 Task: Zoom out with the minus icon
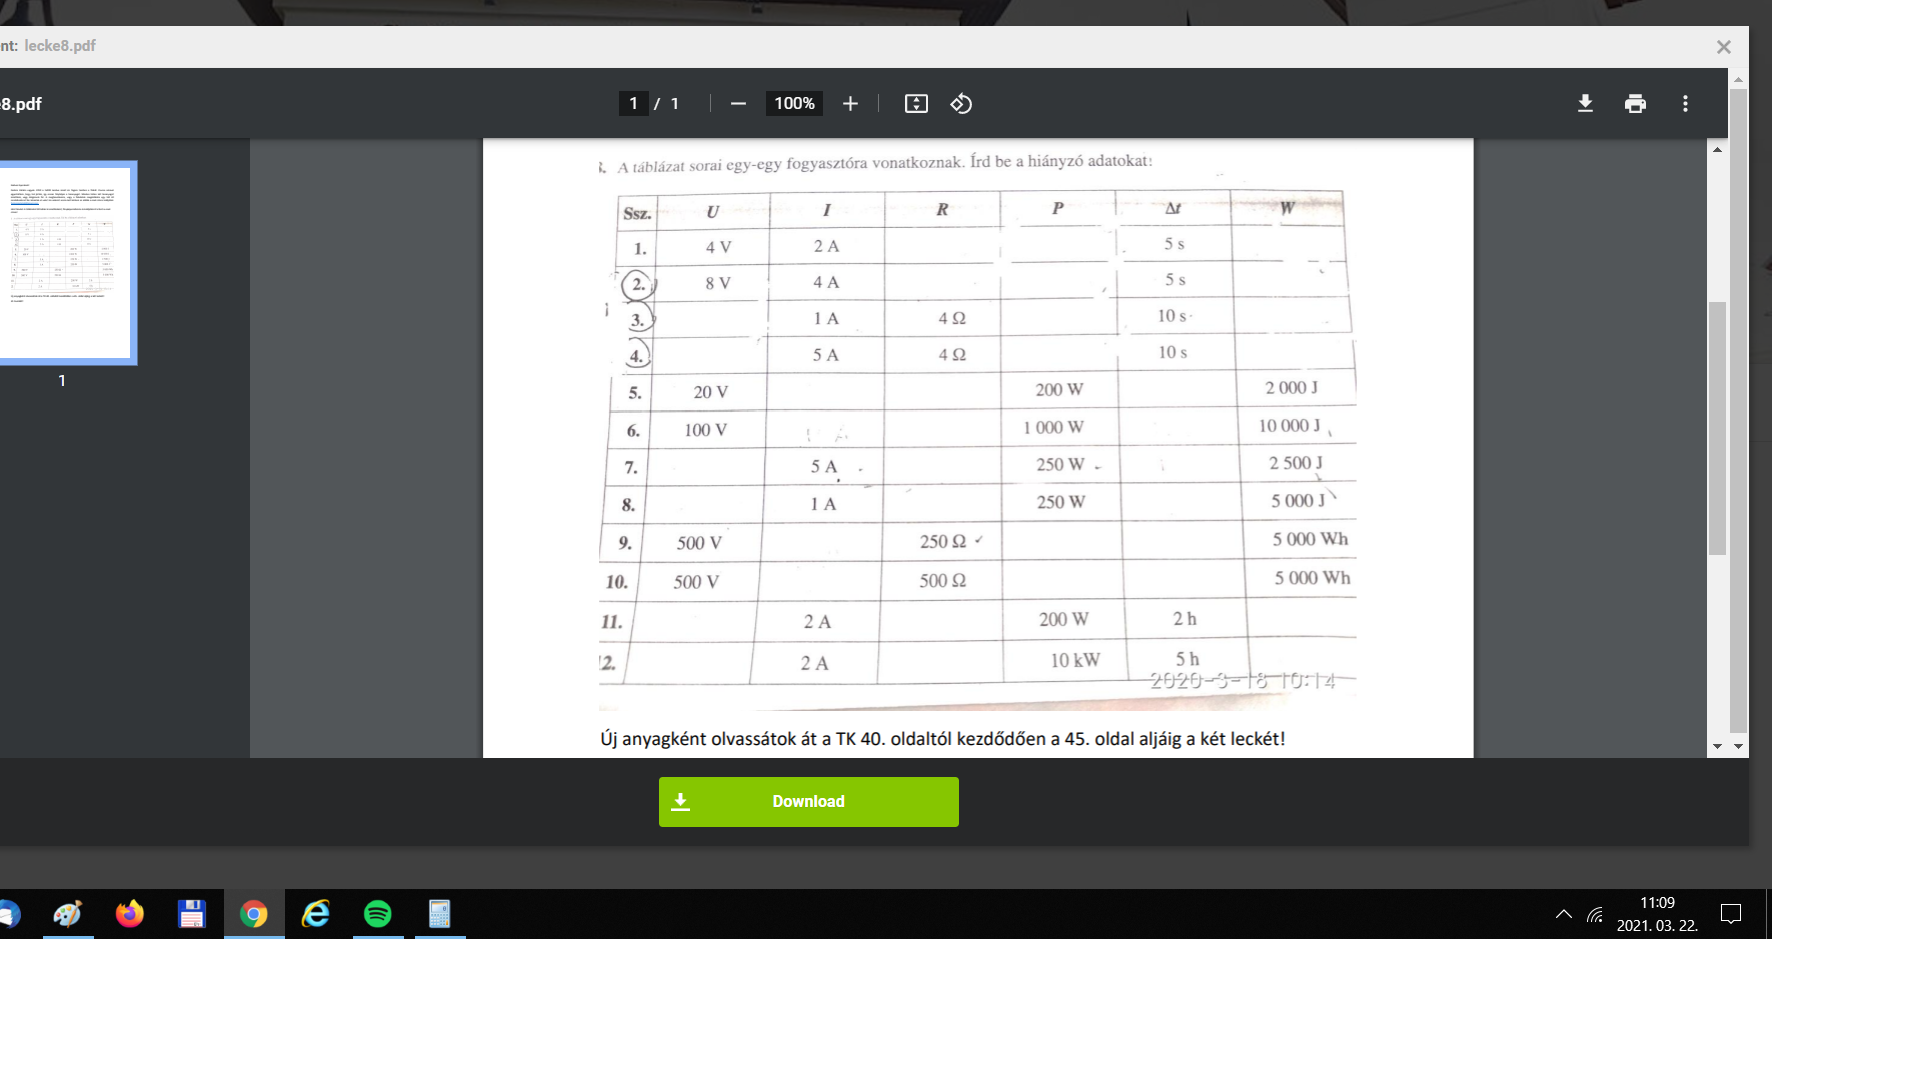tap(738, 104)
